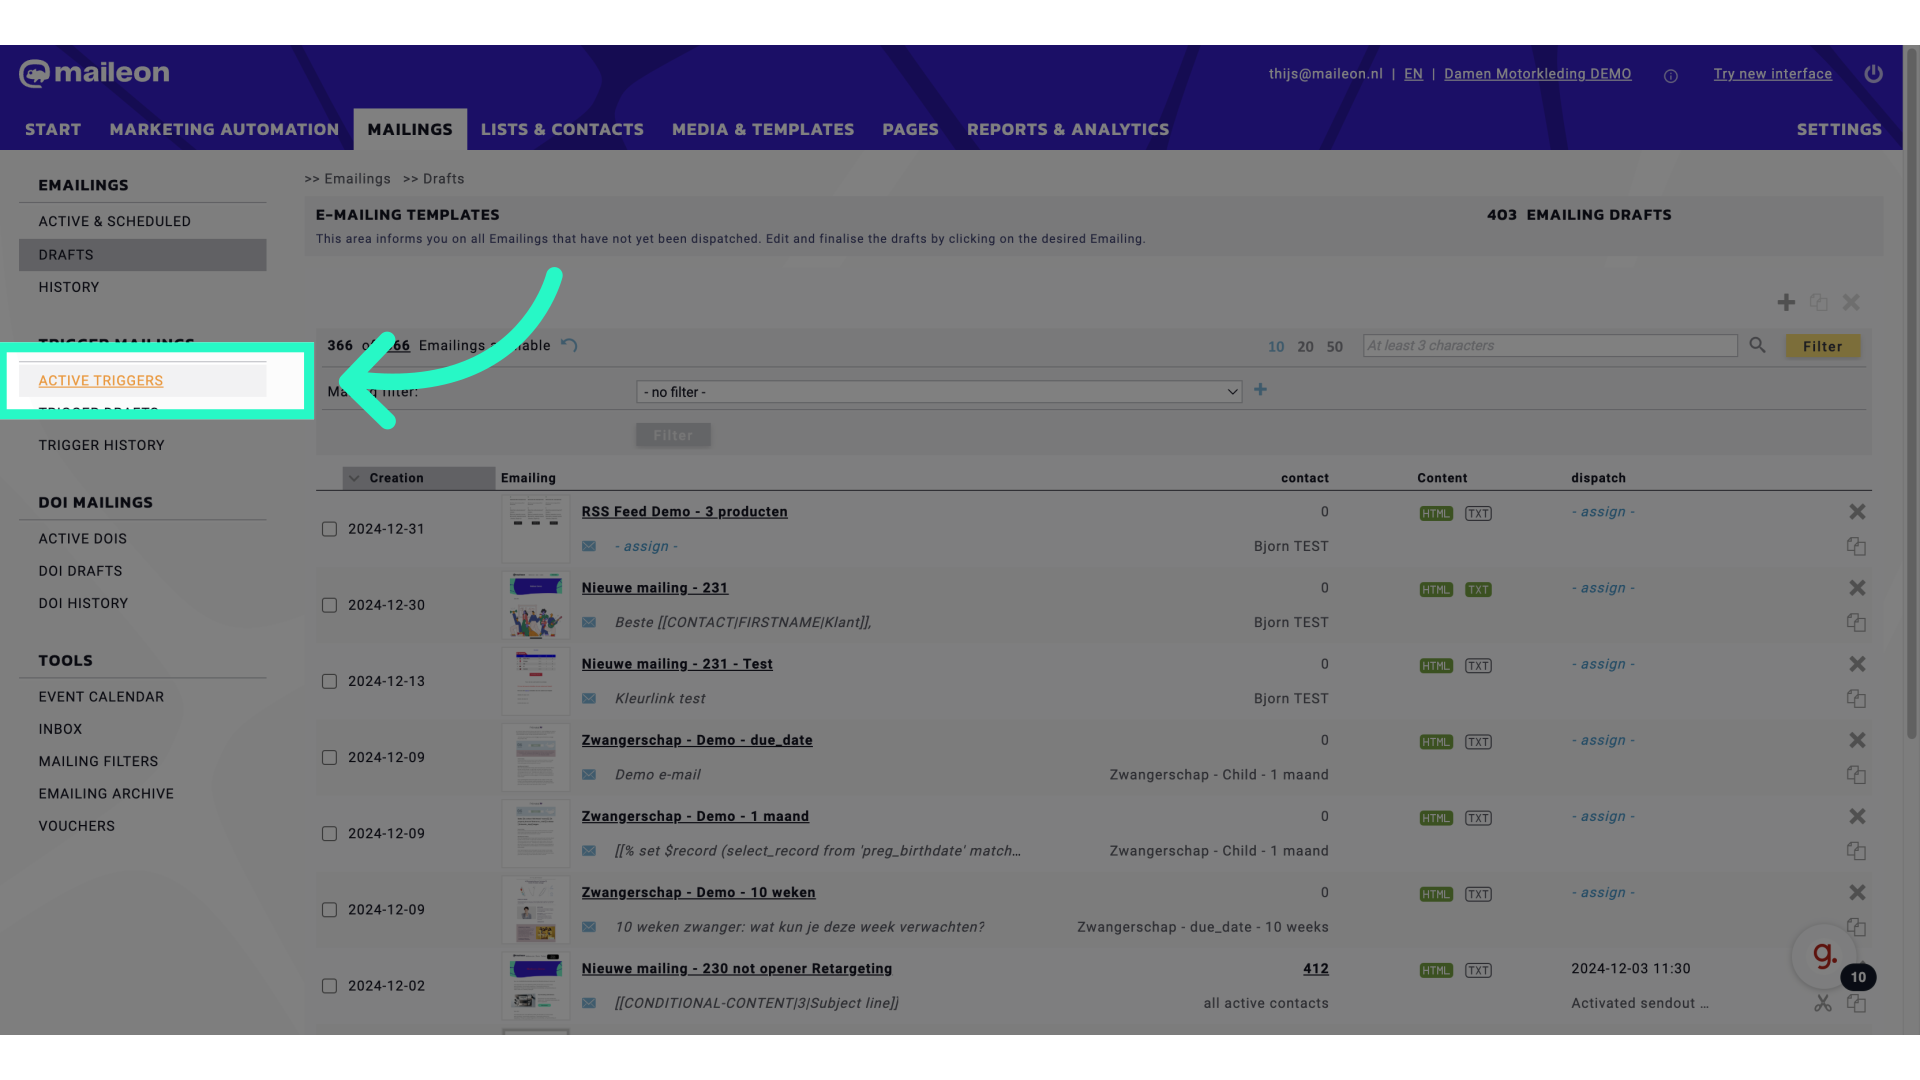Image resolution: width=1920 pixels, height=1080 pixels.
Task: Click the copy icon next to RSS Feed Demo
Action: pos(1855,546)
